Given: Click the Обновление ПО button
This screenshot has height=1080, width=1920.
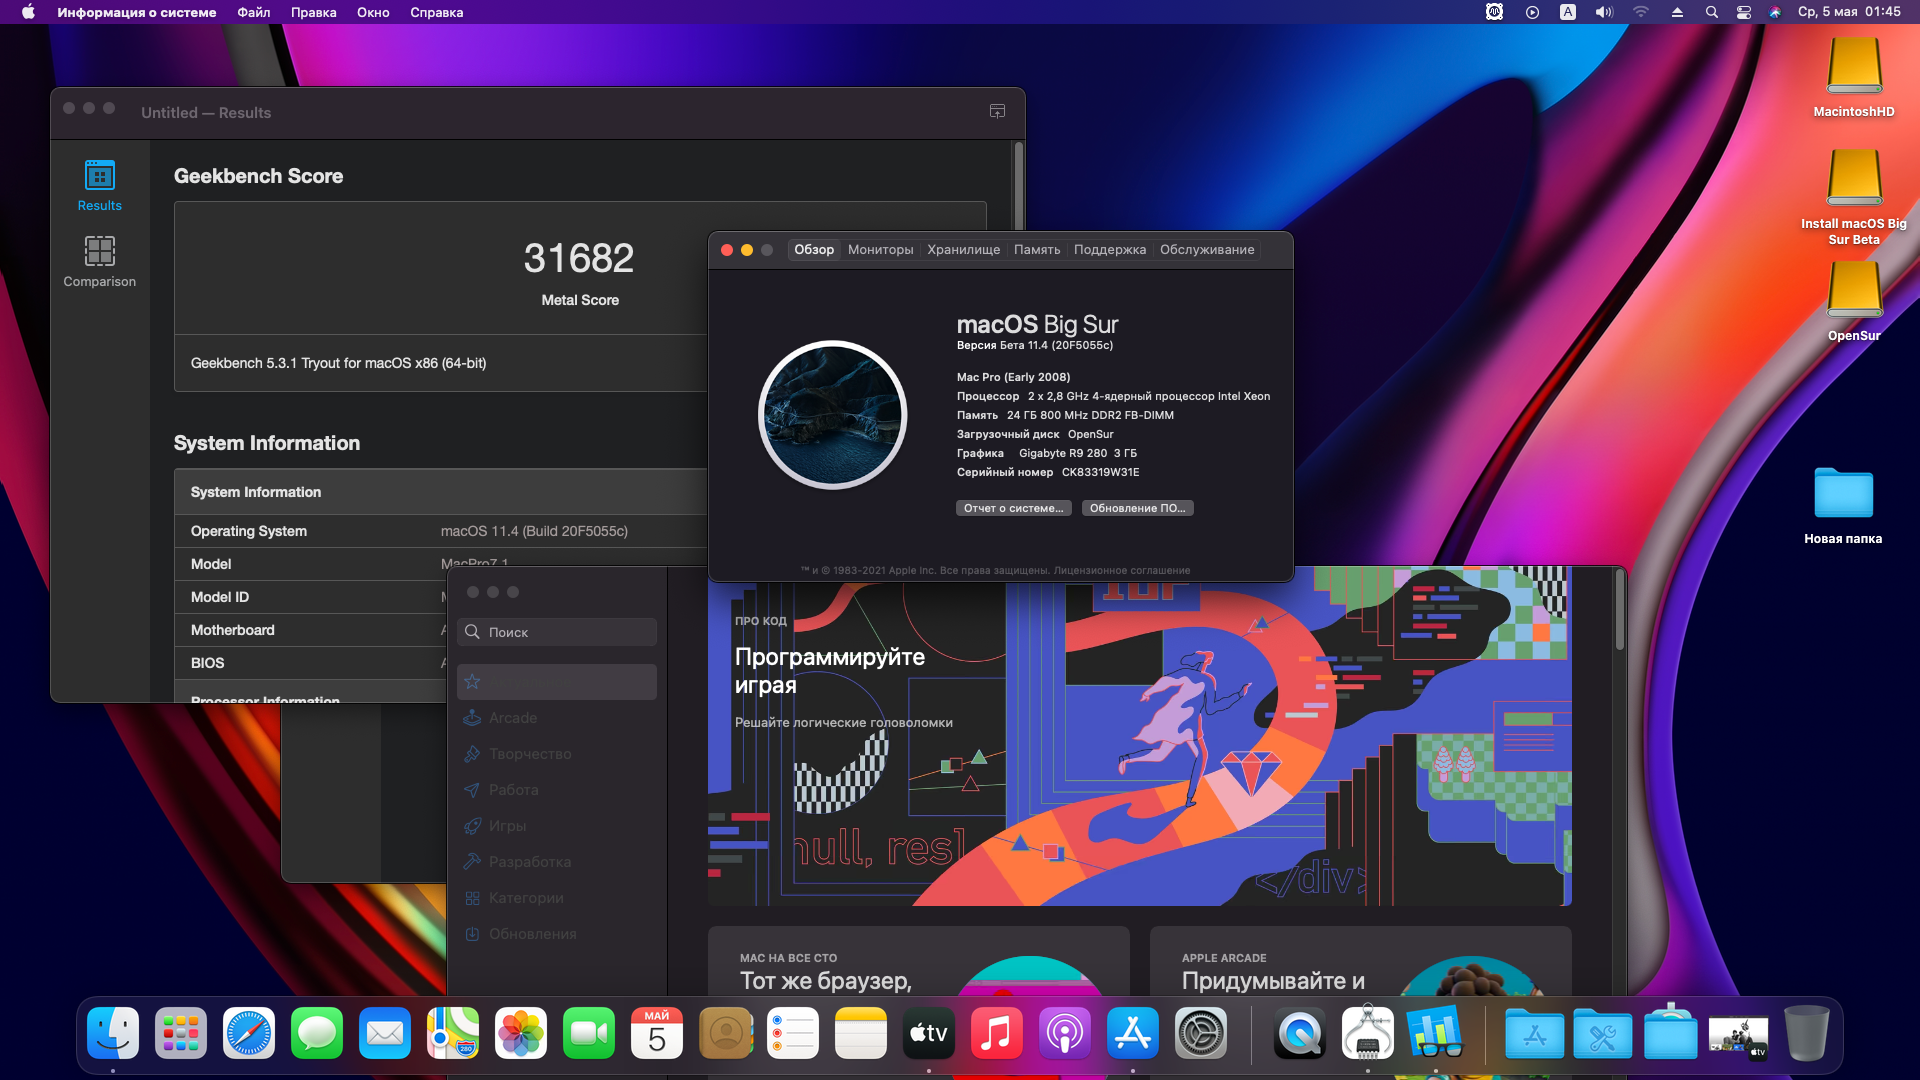Looking at the screenshot, I should click(x=1137, y=508).
